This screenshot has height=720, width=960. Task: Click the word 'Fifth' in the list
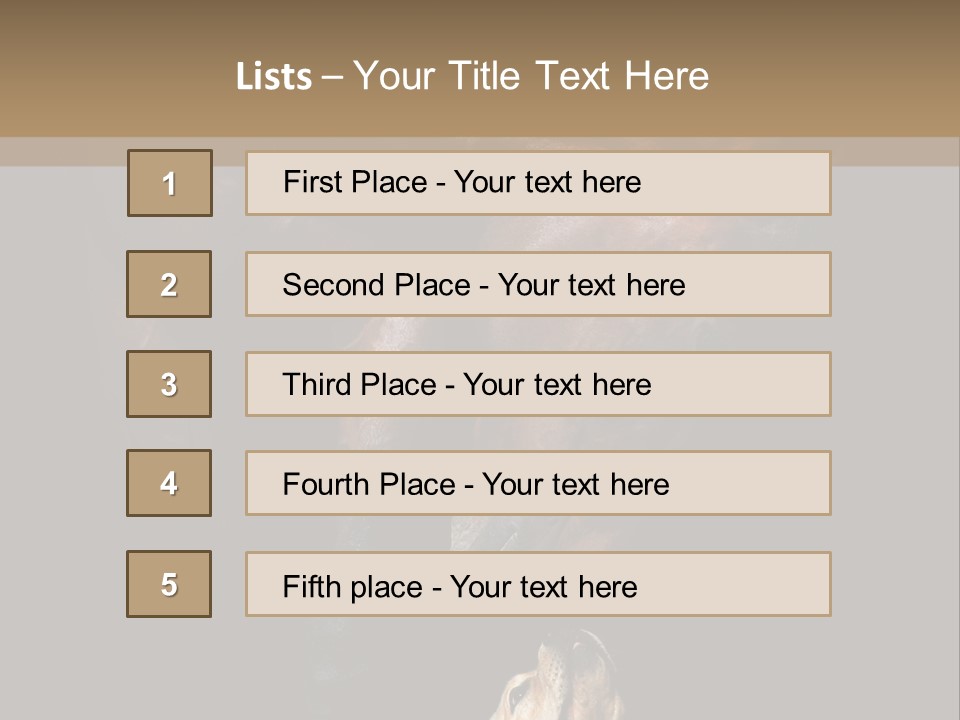coord(312,587)
